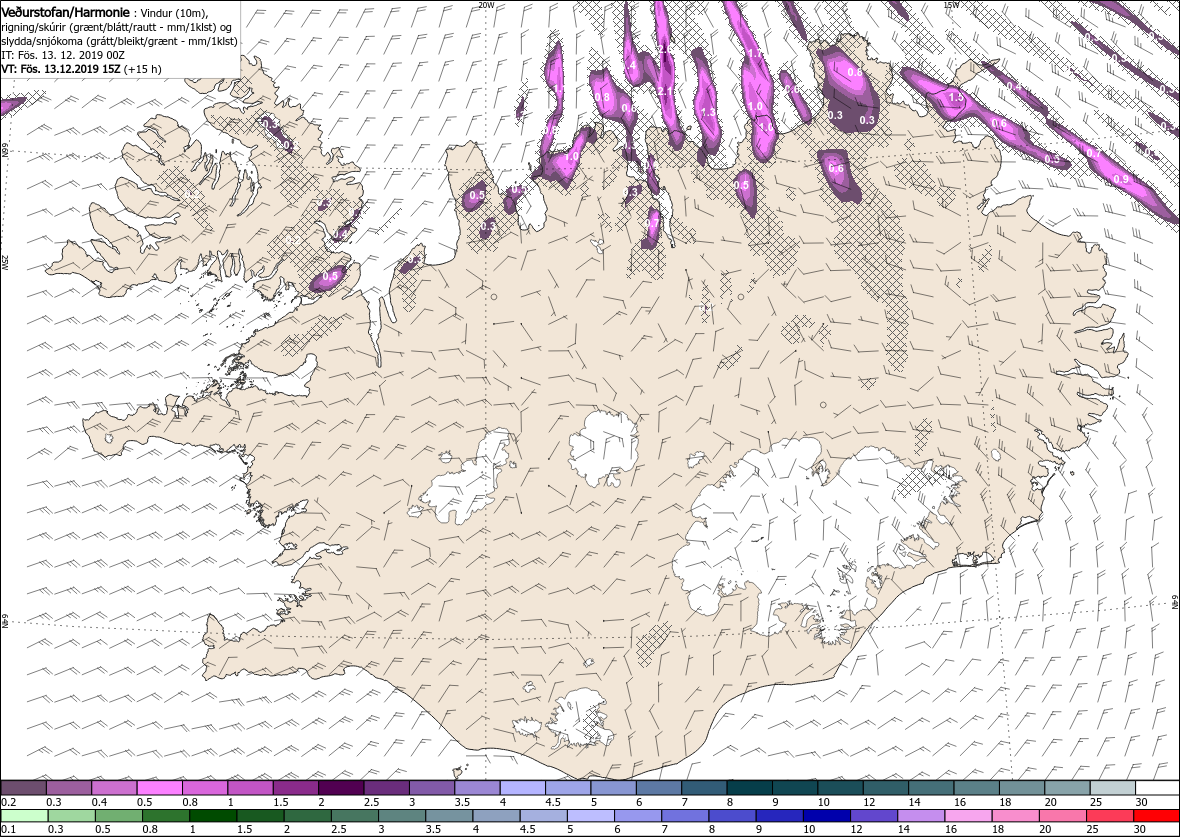This screenshot has width=1180, height=837.
Task: Select the 0.5–0.8 pink swatch in upper legend
Action: click(x=159, y=788)
